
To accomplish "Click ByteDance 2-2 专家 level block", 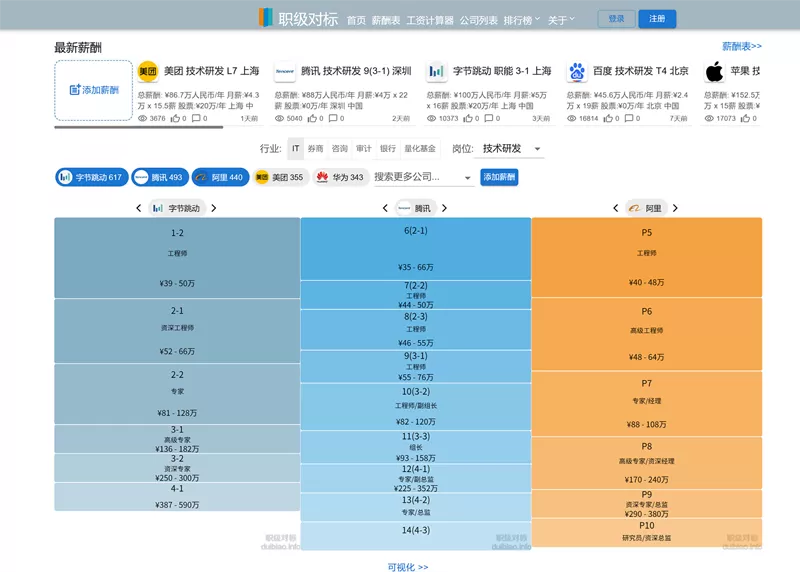I will coord(177,394).
